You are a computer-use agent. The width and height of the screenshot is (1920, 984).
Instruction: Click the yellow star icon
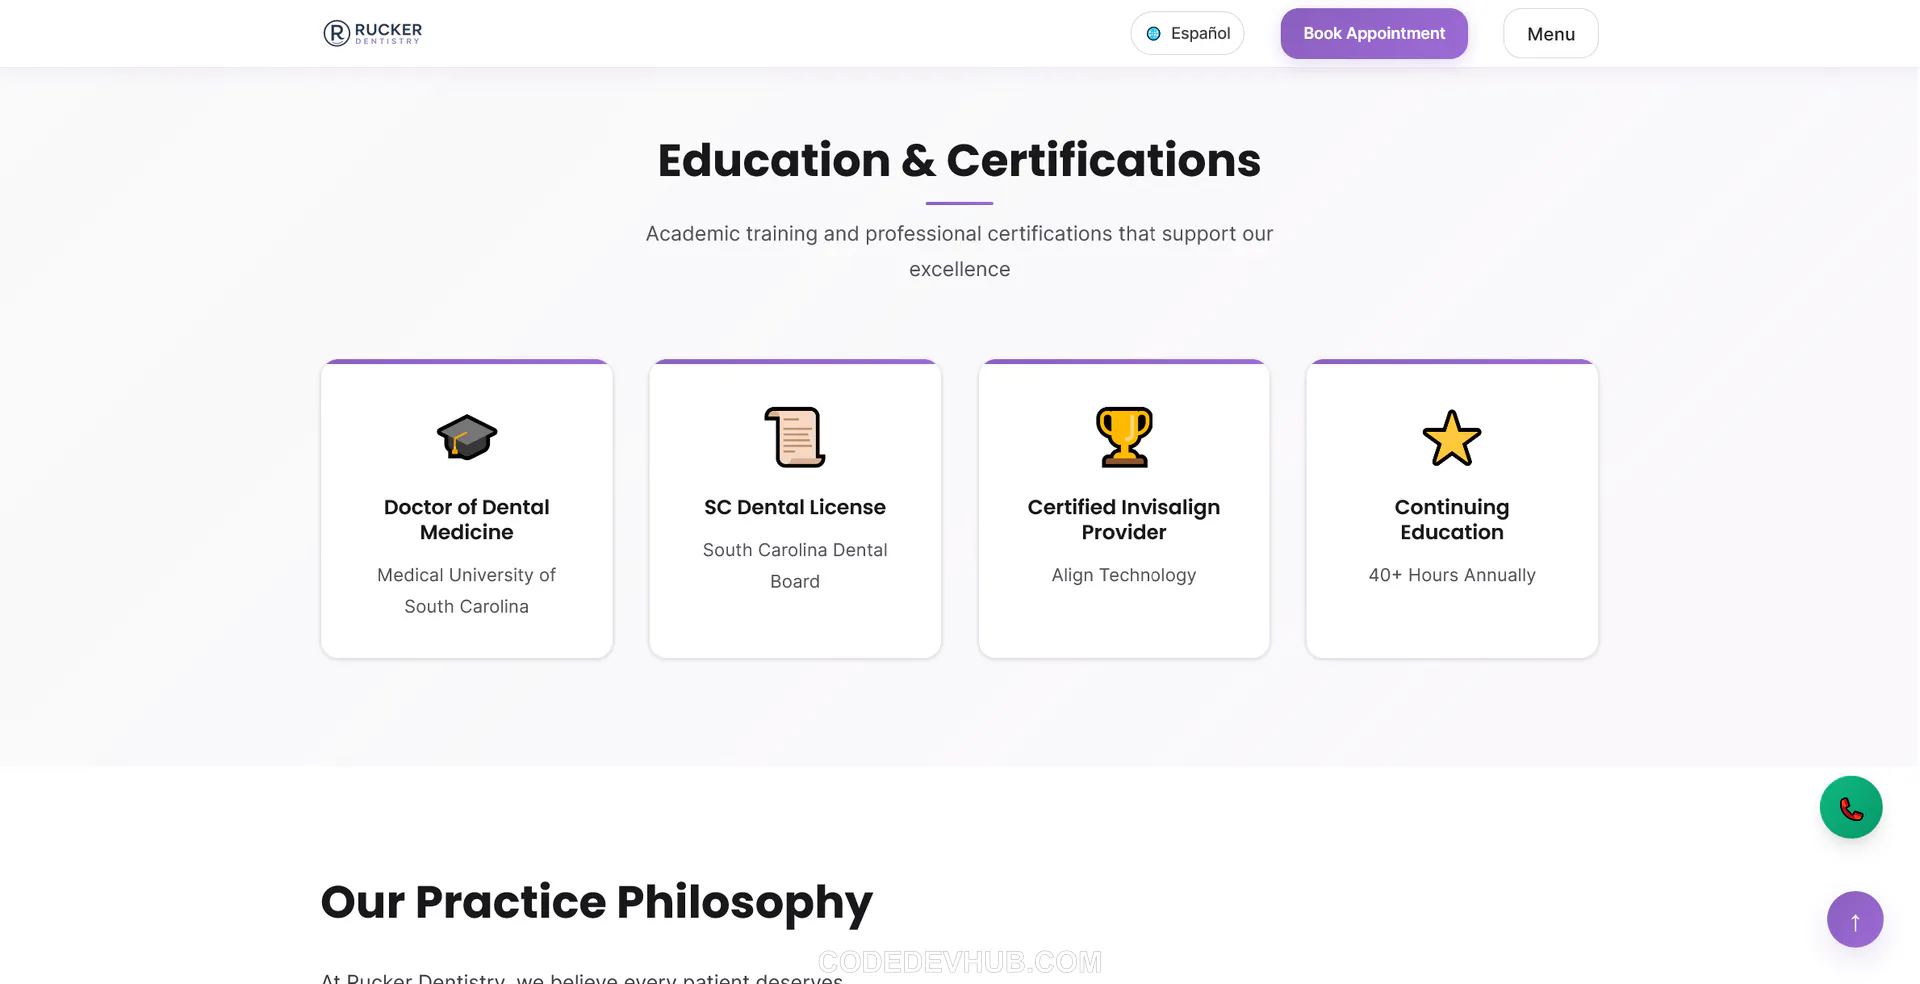[x=1452, y=438]
